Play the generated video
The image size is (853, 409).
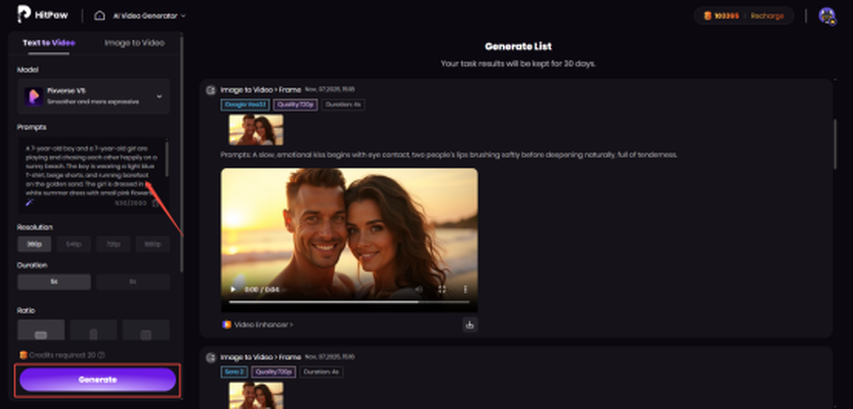coord(233,289)
